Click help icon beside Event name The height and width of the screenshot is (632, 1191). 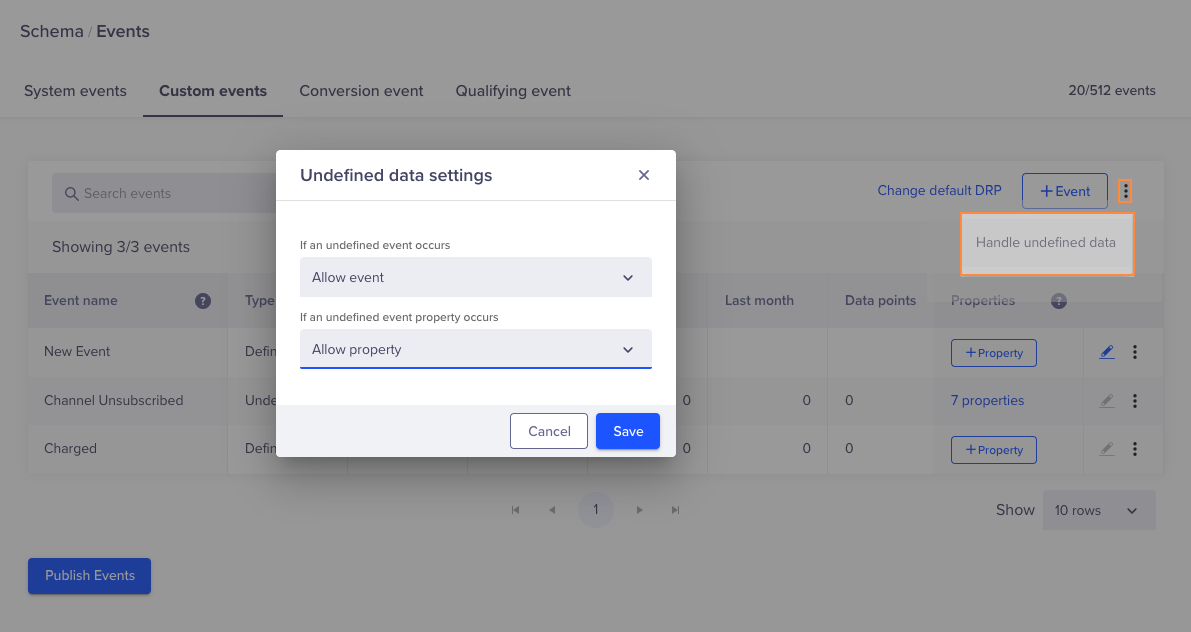coord(203,301)
